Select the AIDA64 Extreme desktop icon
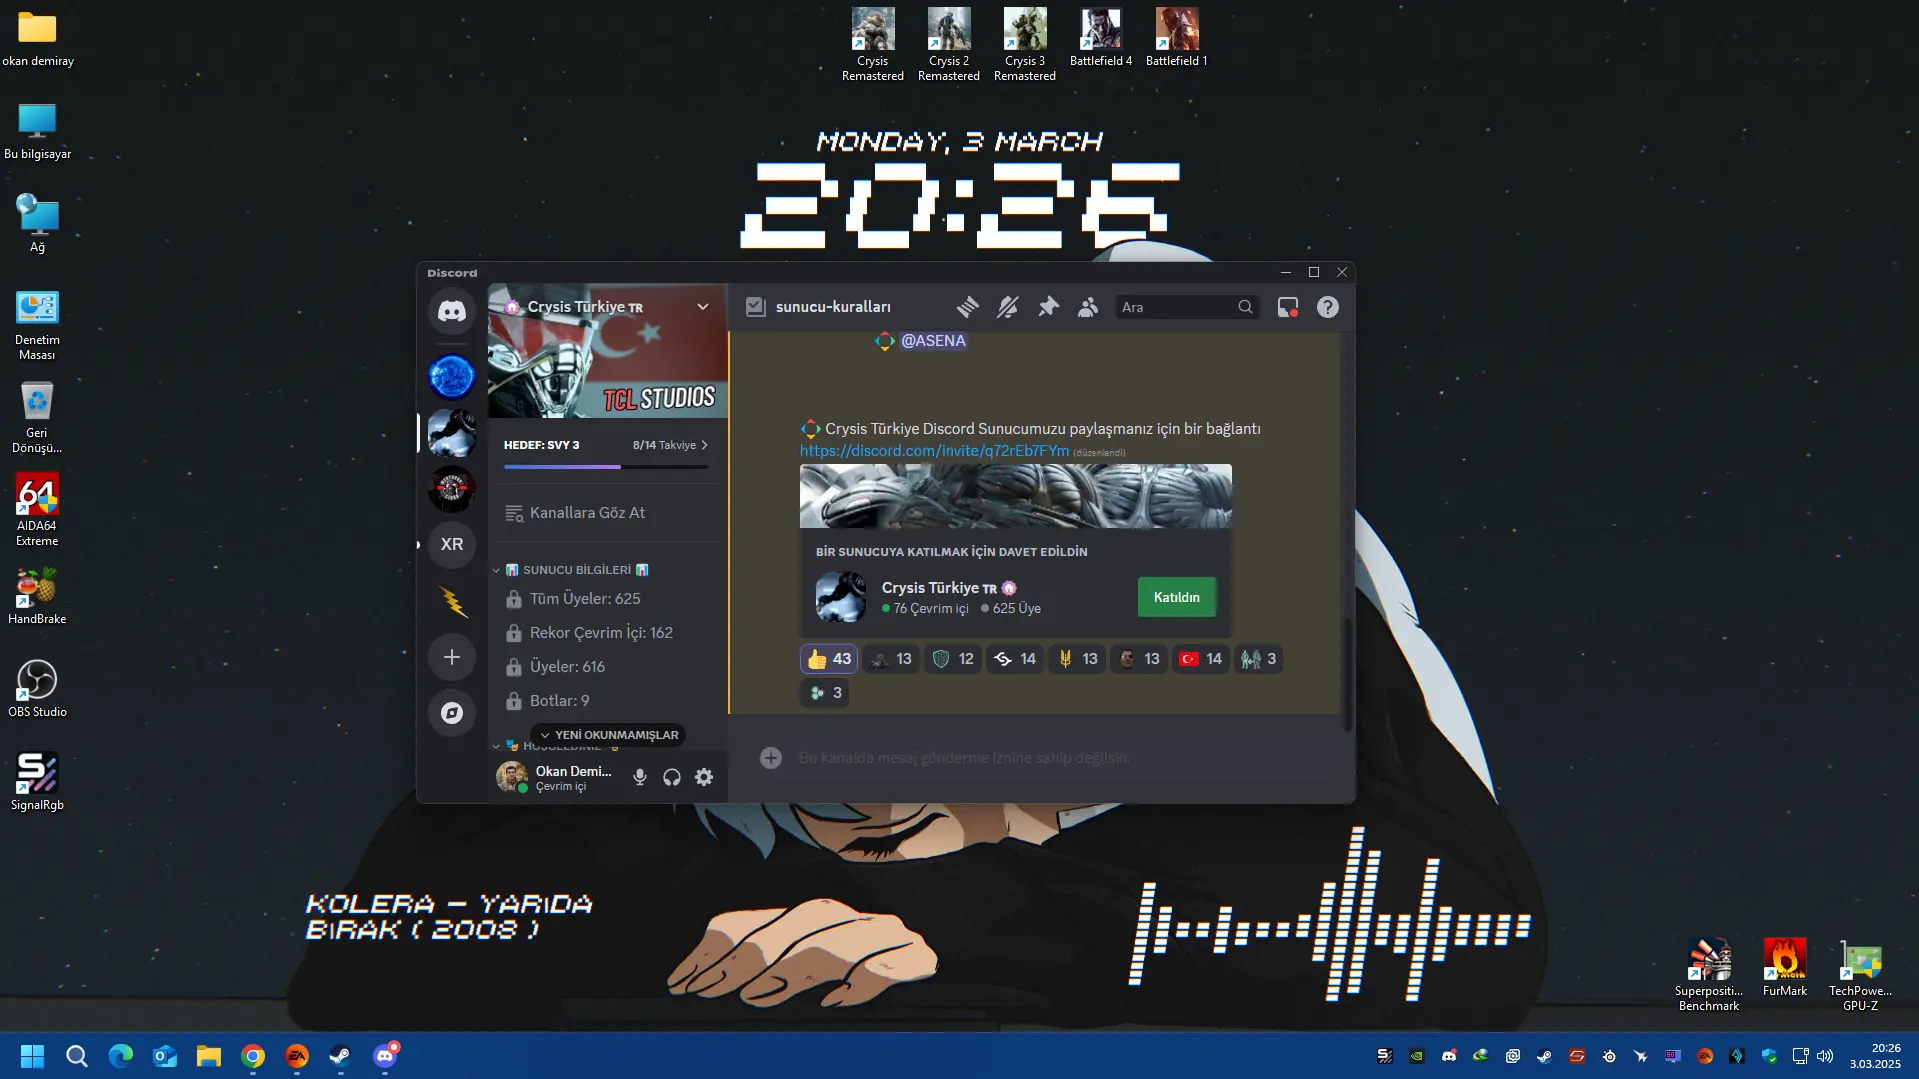 pyautogui.click(x=37, y=510)
